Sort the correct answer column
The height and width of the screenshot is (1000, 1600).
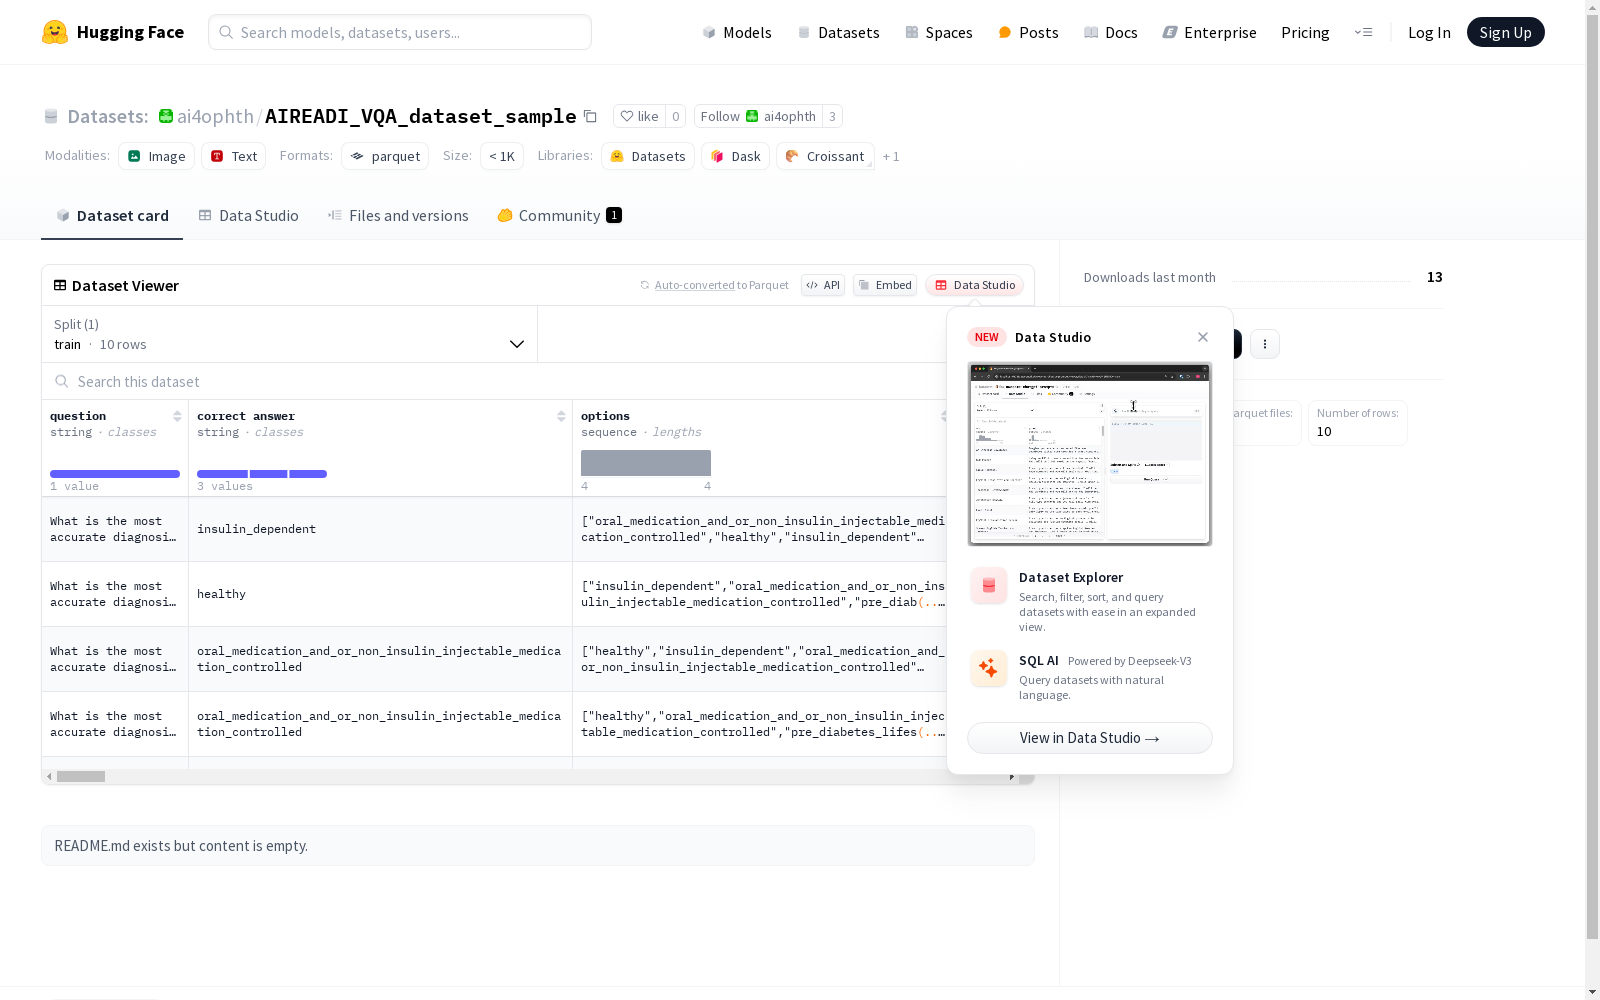tap(561, 416)
